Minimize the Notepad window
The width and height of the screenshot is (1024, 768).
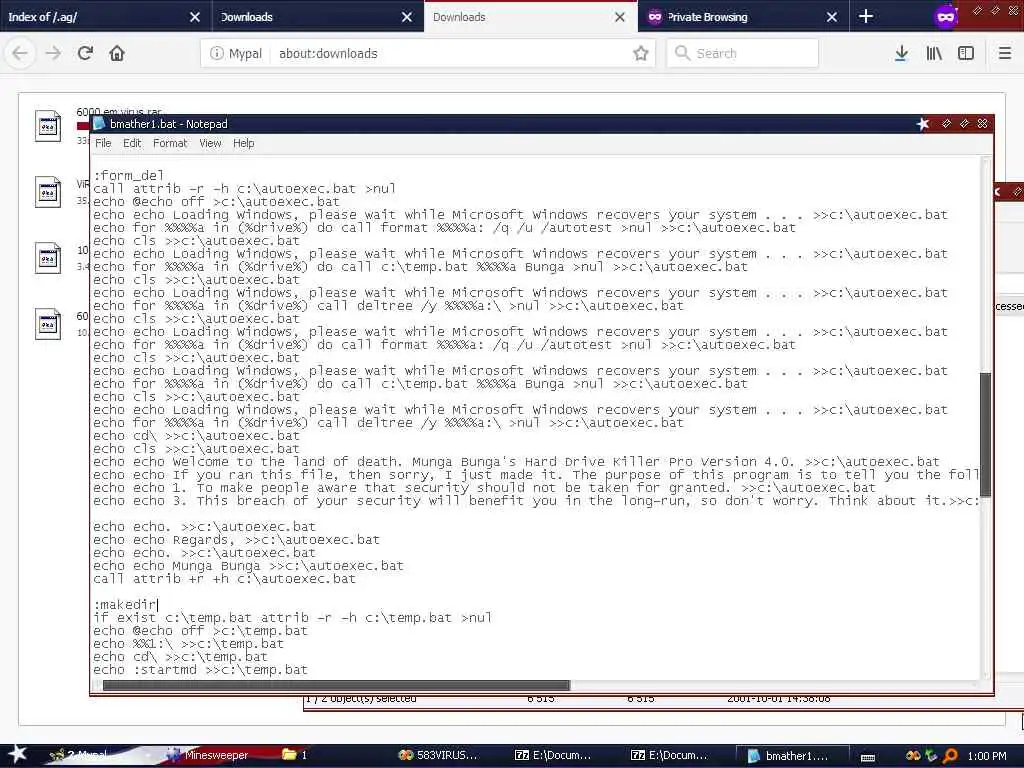pyautogui.click(x=946, y=123)
